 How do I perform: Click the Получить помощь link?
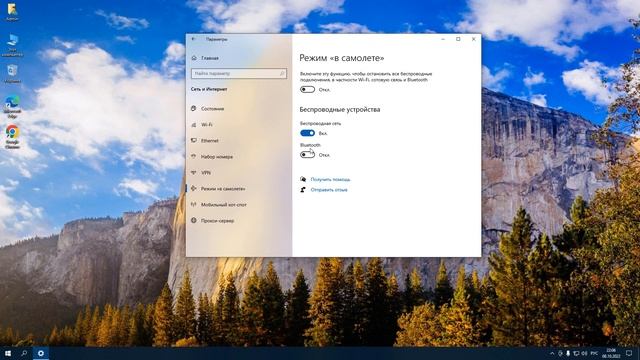pos(330,179)
